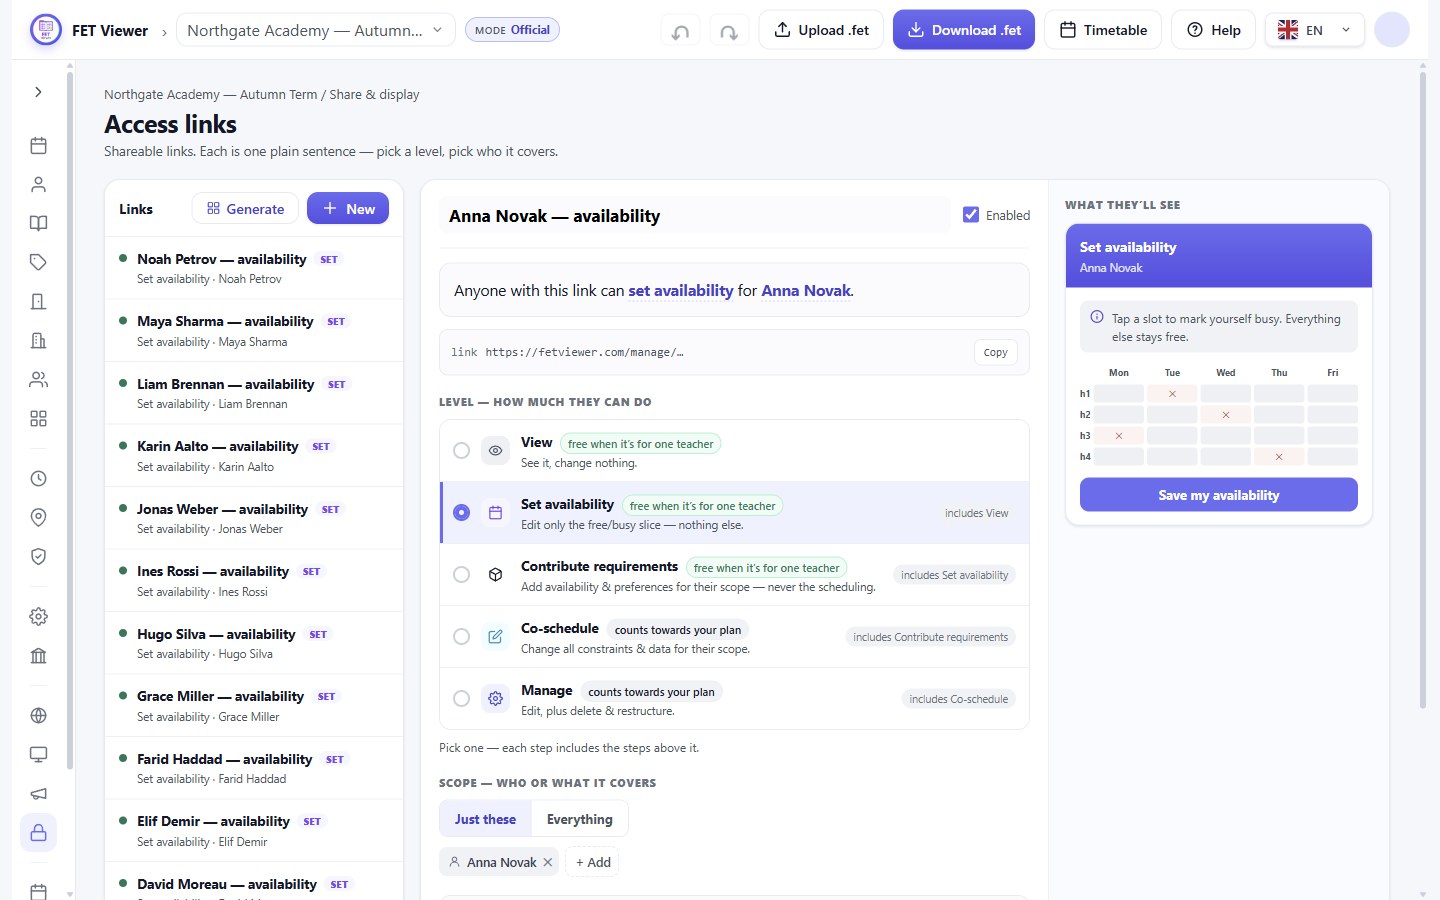Create a New access link
The width and height of the screenshot is (1440, 900).
tap(348, 209)
